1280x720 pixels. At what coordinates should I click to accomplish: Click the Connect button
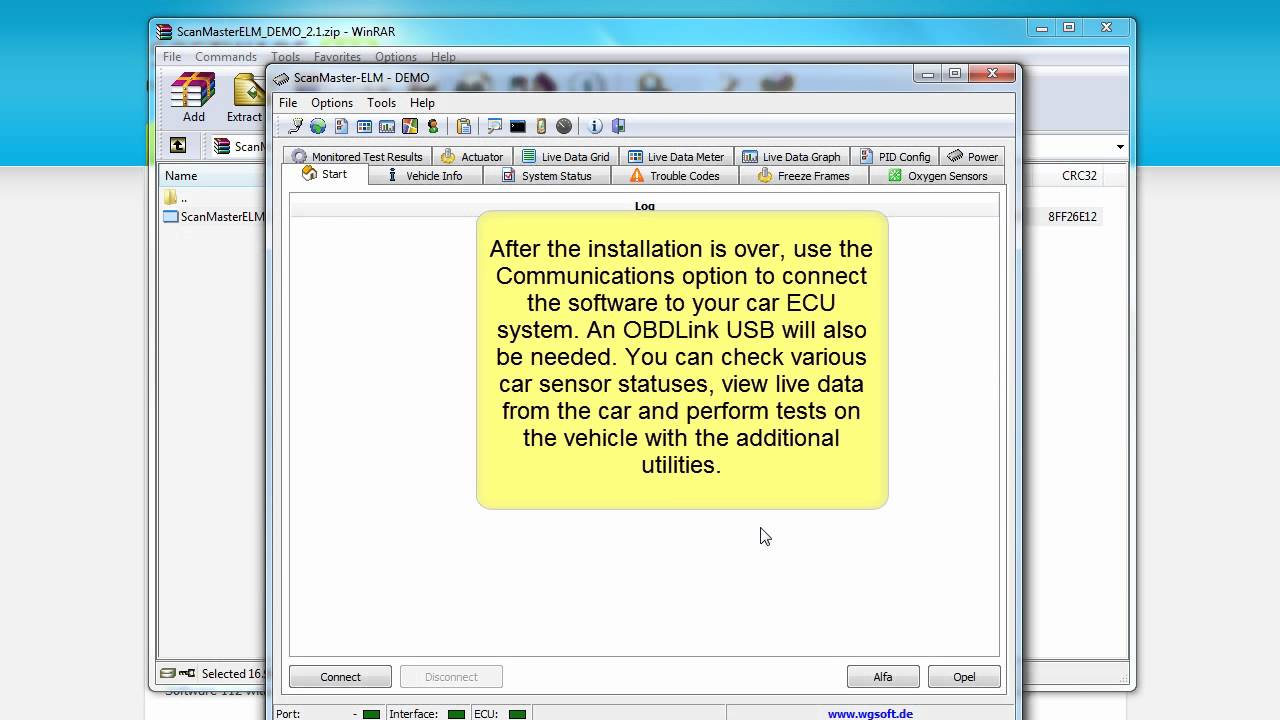point(340,677)
